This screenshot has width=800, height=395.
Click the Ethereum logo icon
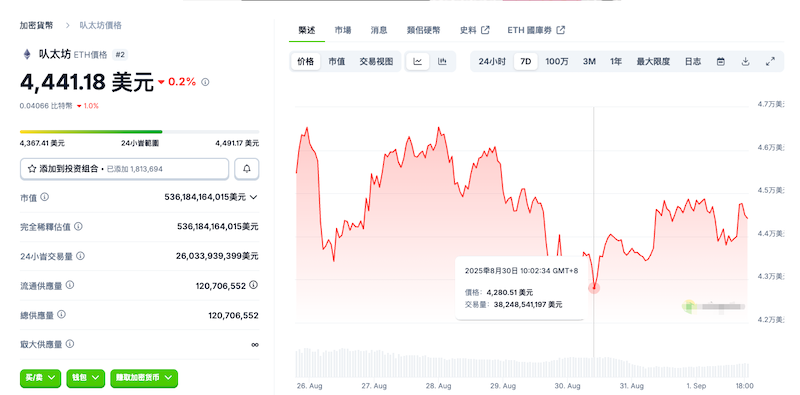(27, 54)
